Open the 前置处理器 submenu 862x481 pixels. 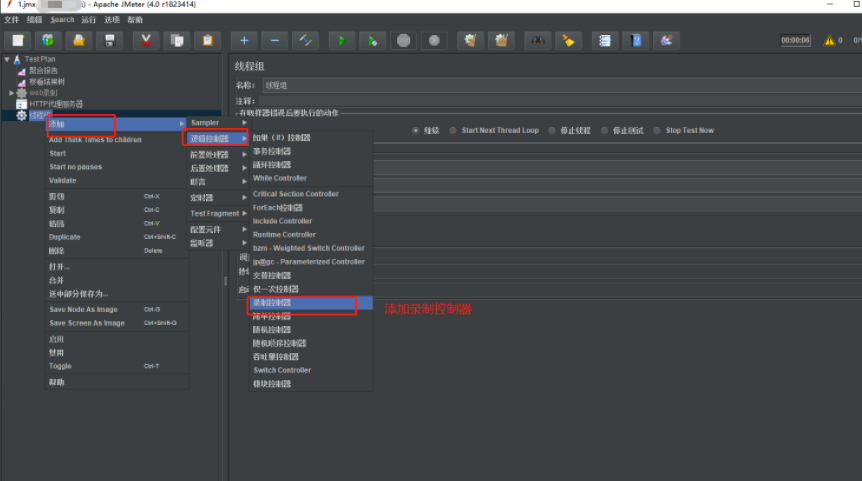point(218,154)
